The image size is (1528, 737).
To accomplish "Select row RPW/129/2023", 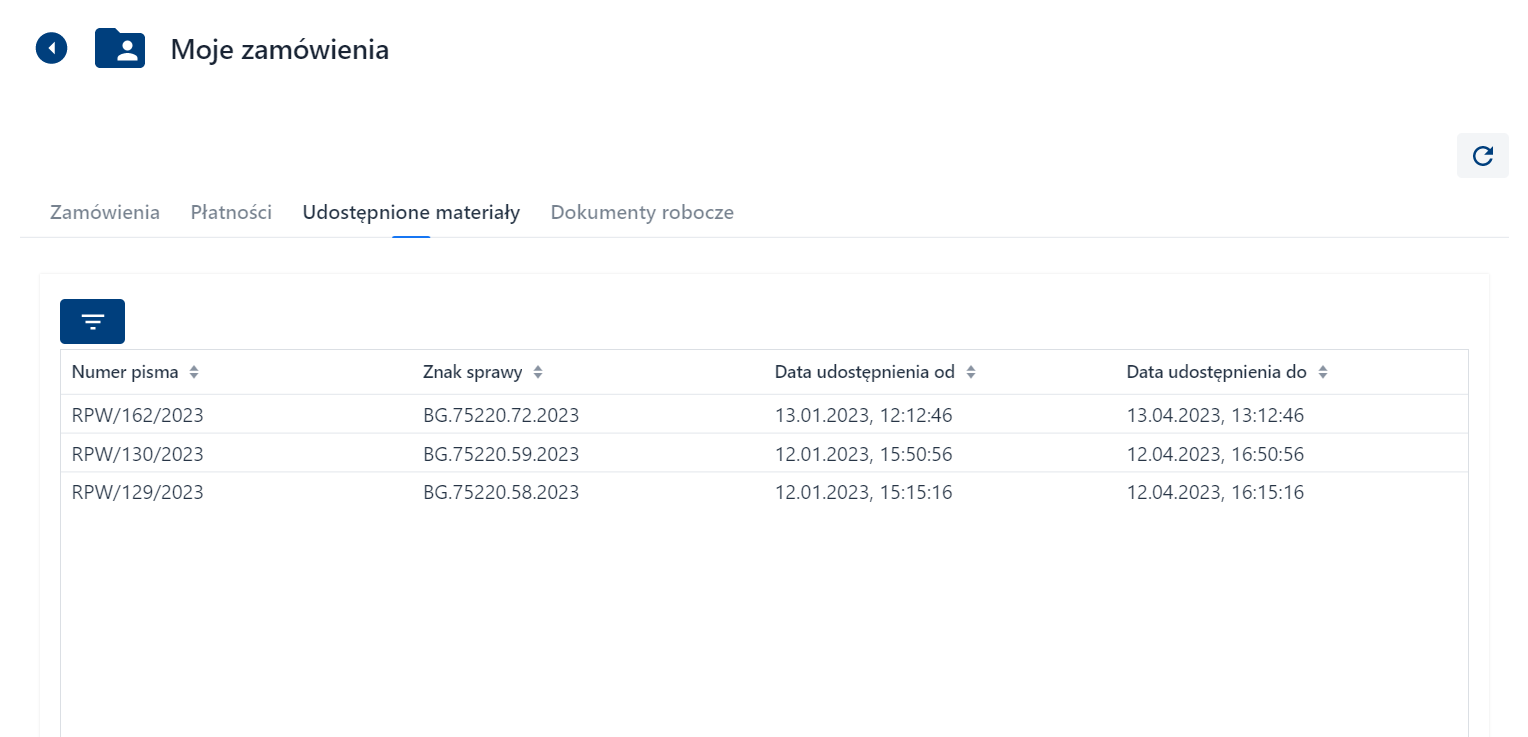I will pos(138,492).
